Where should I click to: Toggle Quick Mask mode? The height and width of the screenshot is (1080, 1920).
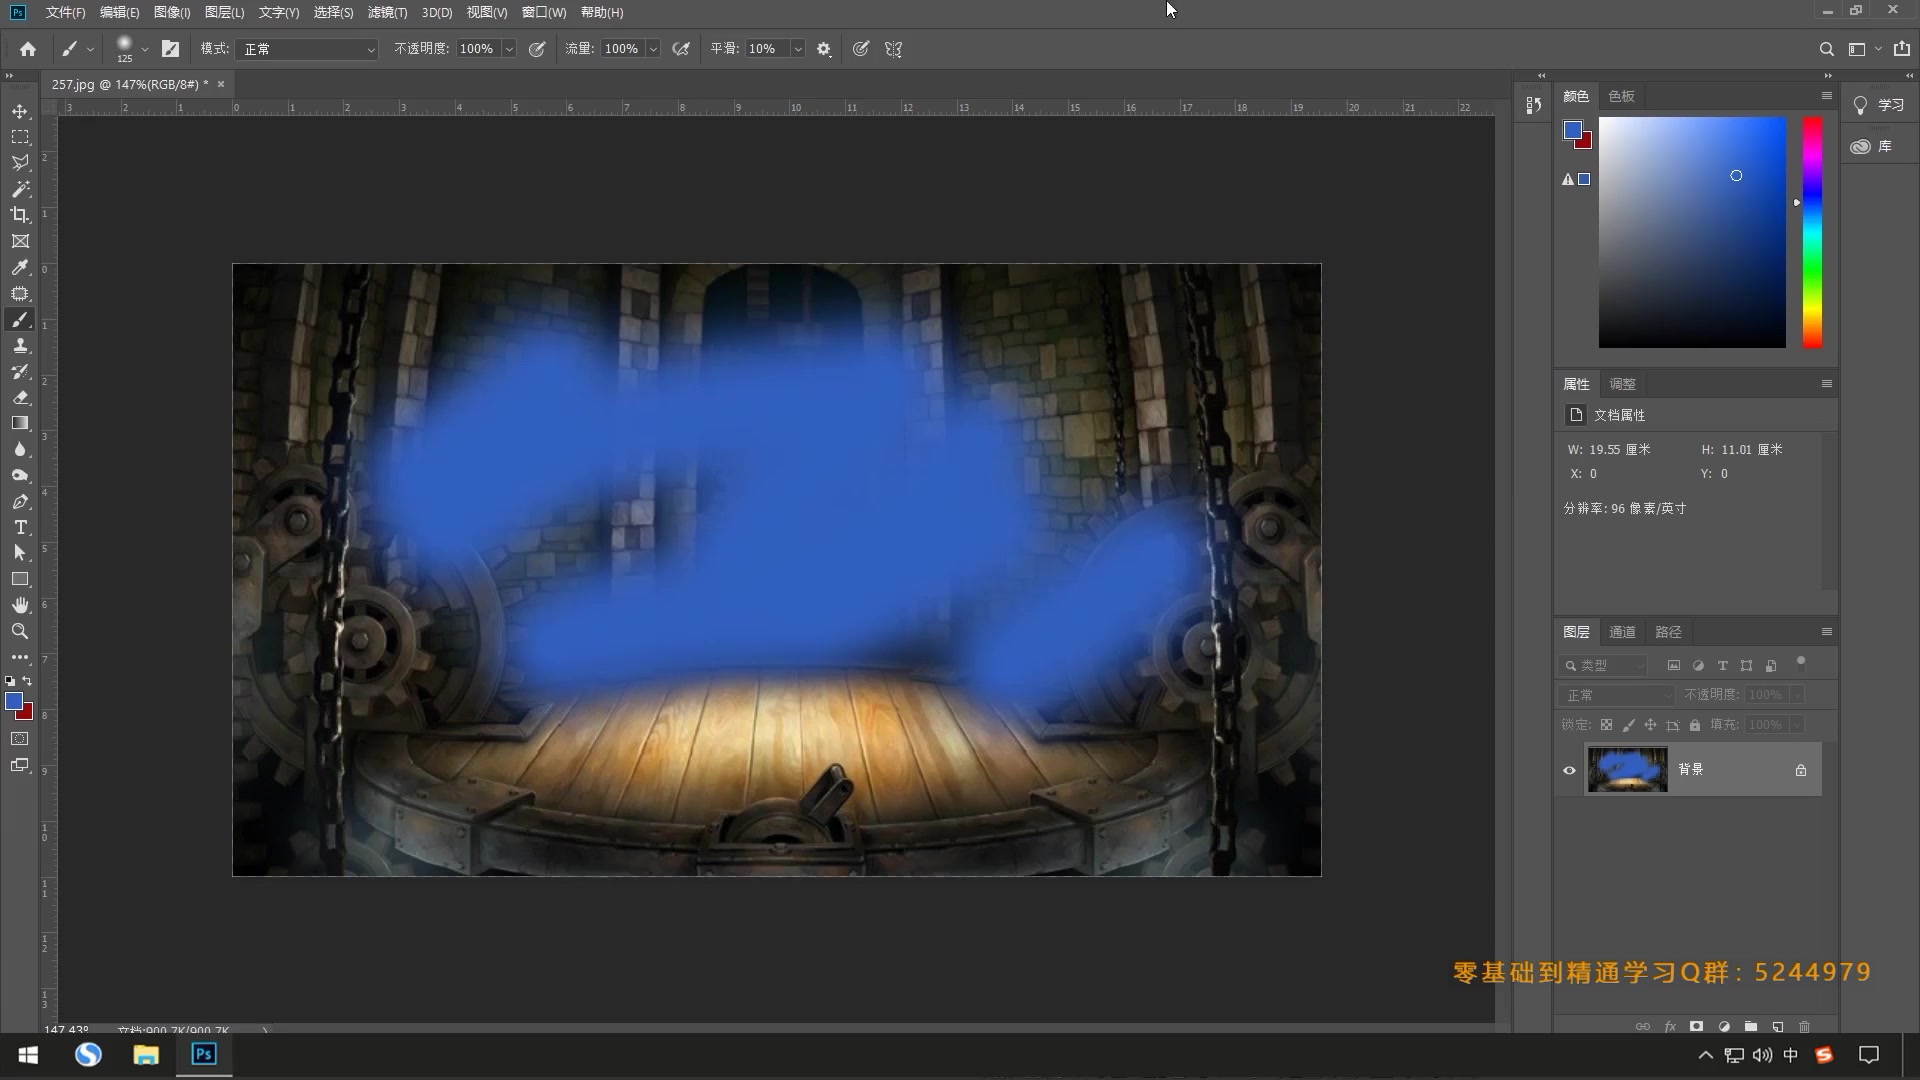pyautogui.click(x=20, y=739)
